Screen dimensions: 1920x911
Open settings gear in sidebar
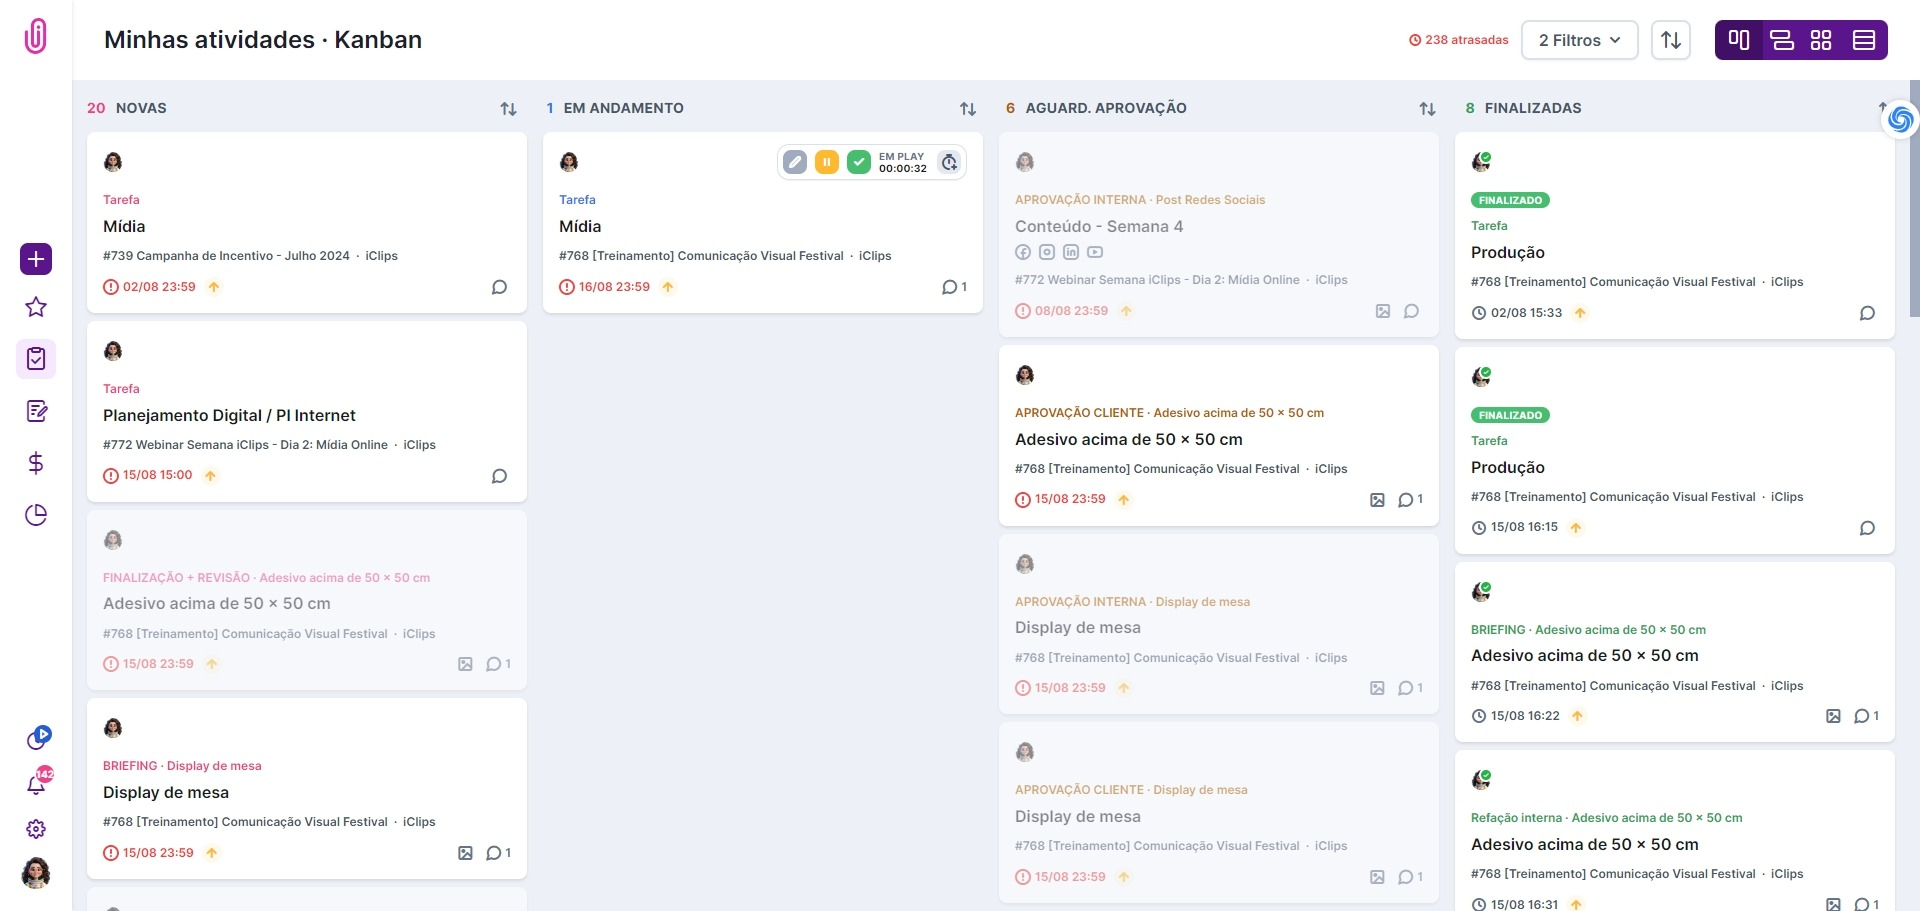pyautogui.click(x=36, y=829)
